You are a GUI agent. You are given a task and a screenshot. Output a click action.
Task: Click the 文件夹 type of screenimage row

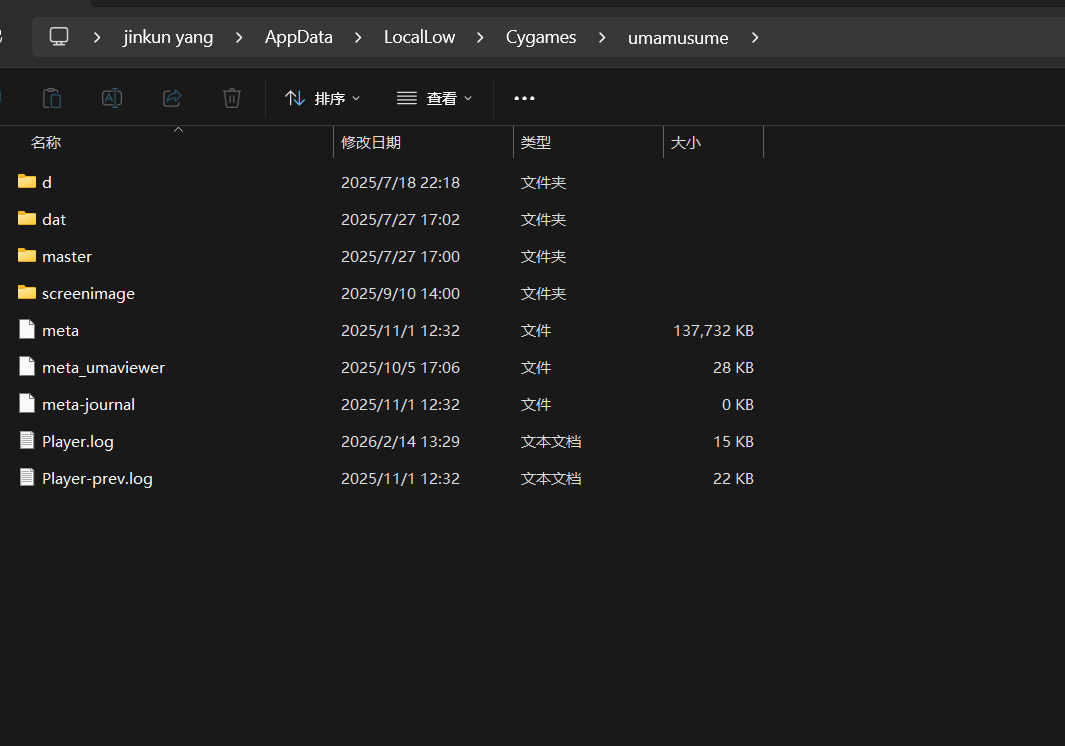pyautogui.click(x=543, y=294)
